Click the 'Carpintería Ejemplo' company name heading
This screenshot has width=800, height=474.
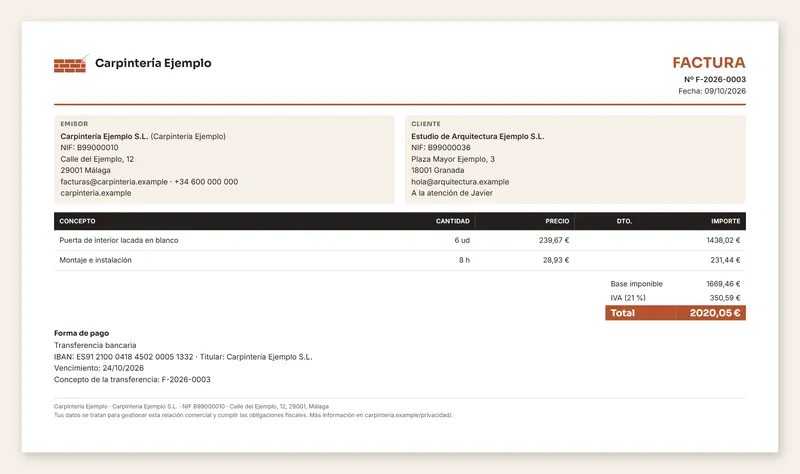153,63
